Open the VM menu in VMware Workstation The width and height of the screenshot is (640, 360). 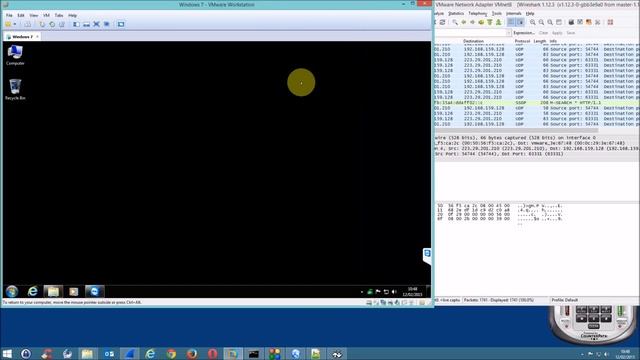tap(46, 15)
